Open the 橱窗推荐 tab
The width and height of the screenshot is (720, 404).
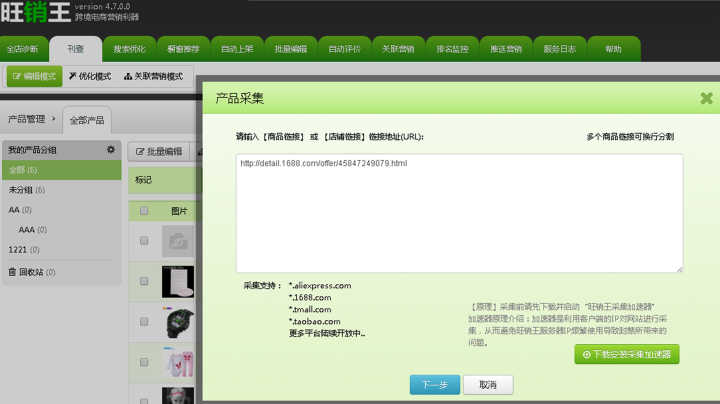click(x=183, y=49)
